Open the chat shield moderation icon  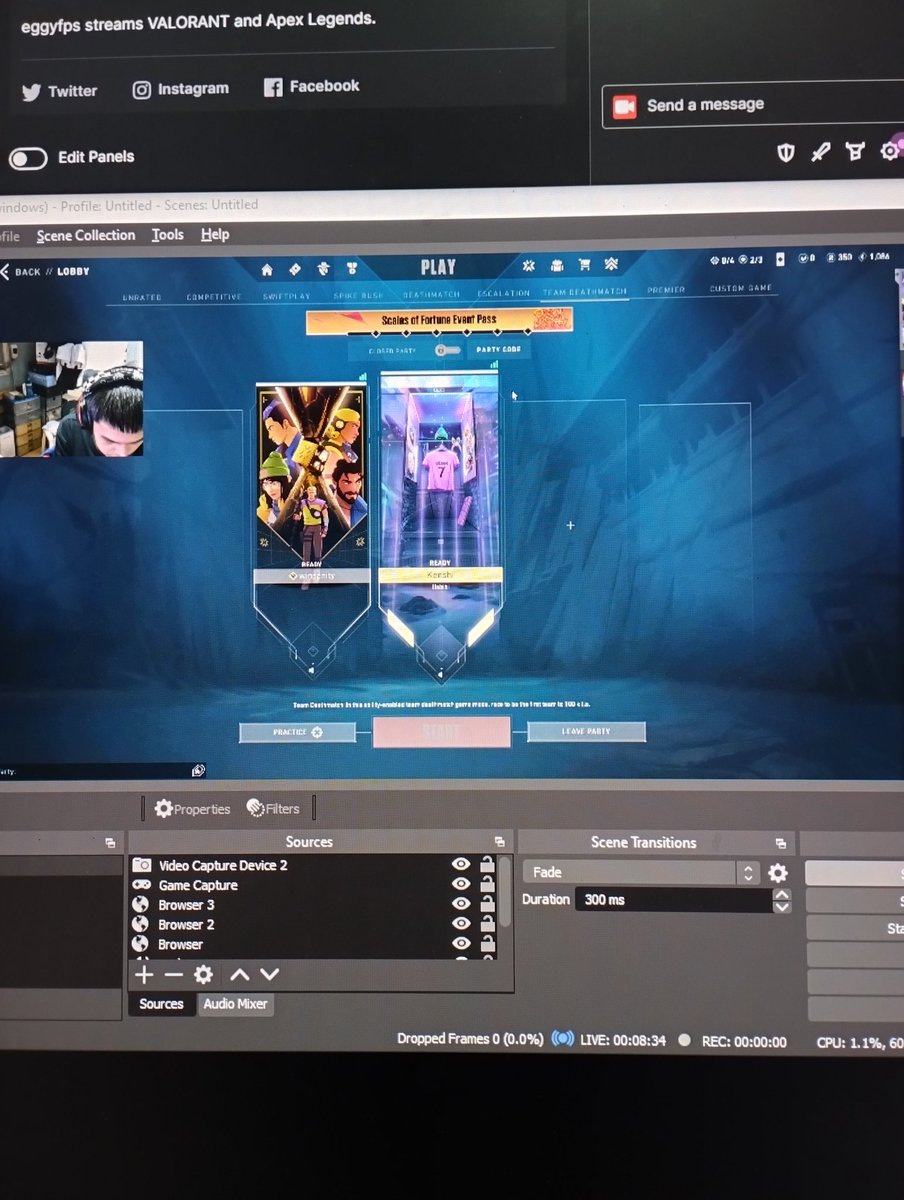pyautogui.click(x=786, y=152)
